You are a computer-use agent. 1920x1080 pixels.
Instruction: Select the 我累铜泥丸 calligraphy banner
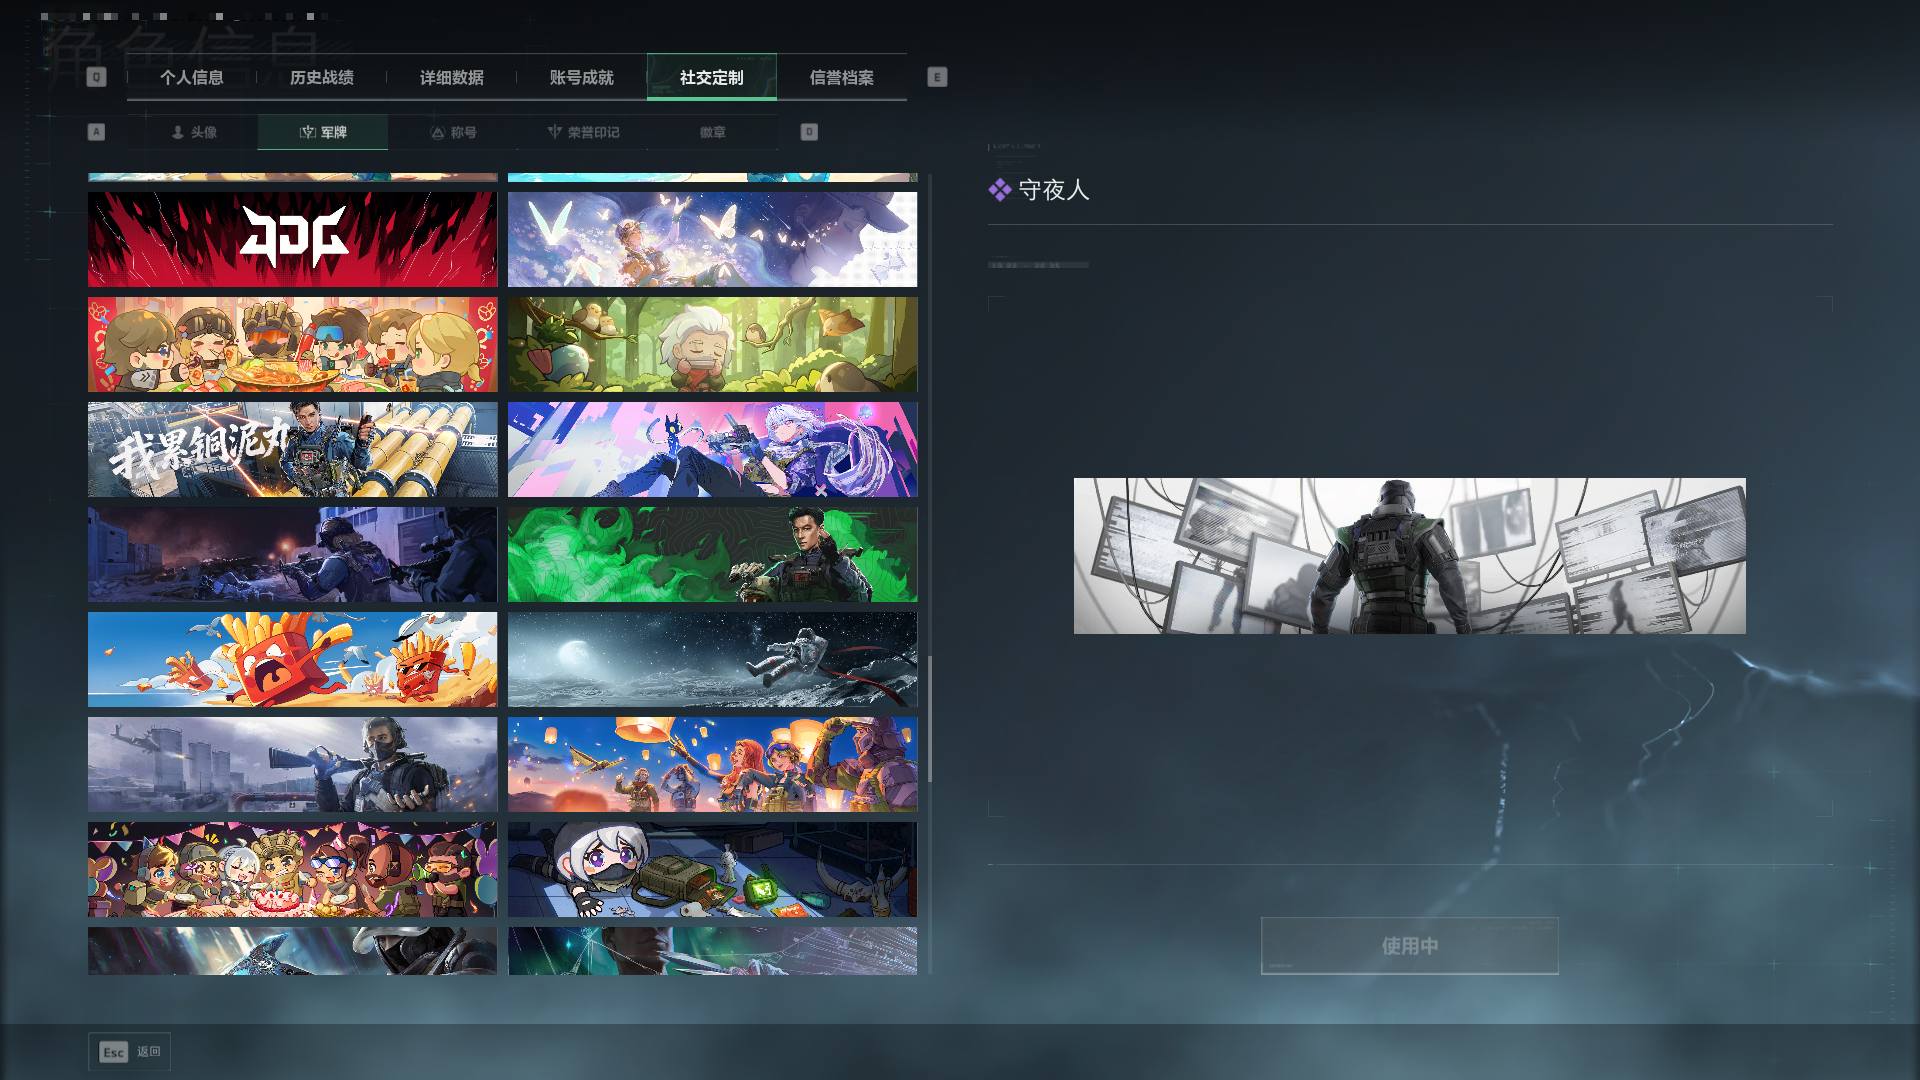[x=292, y=449]
